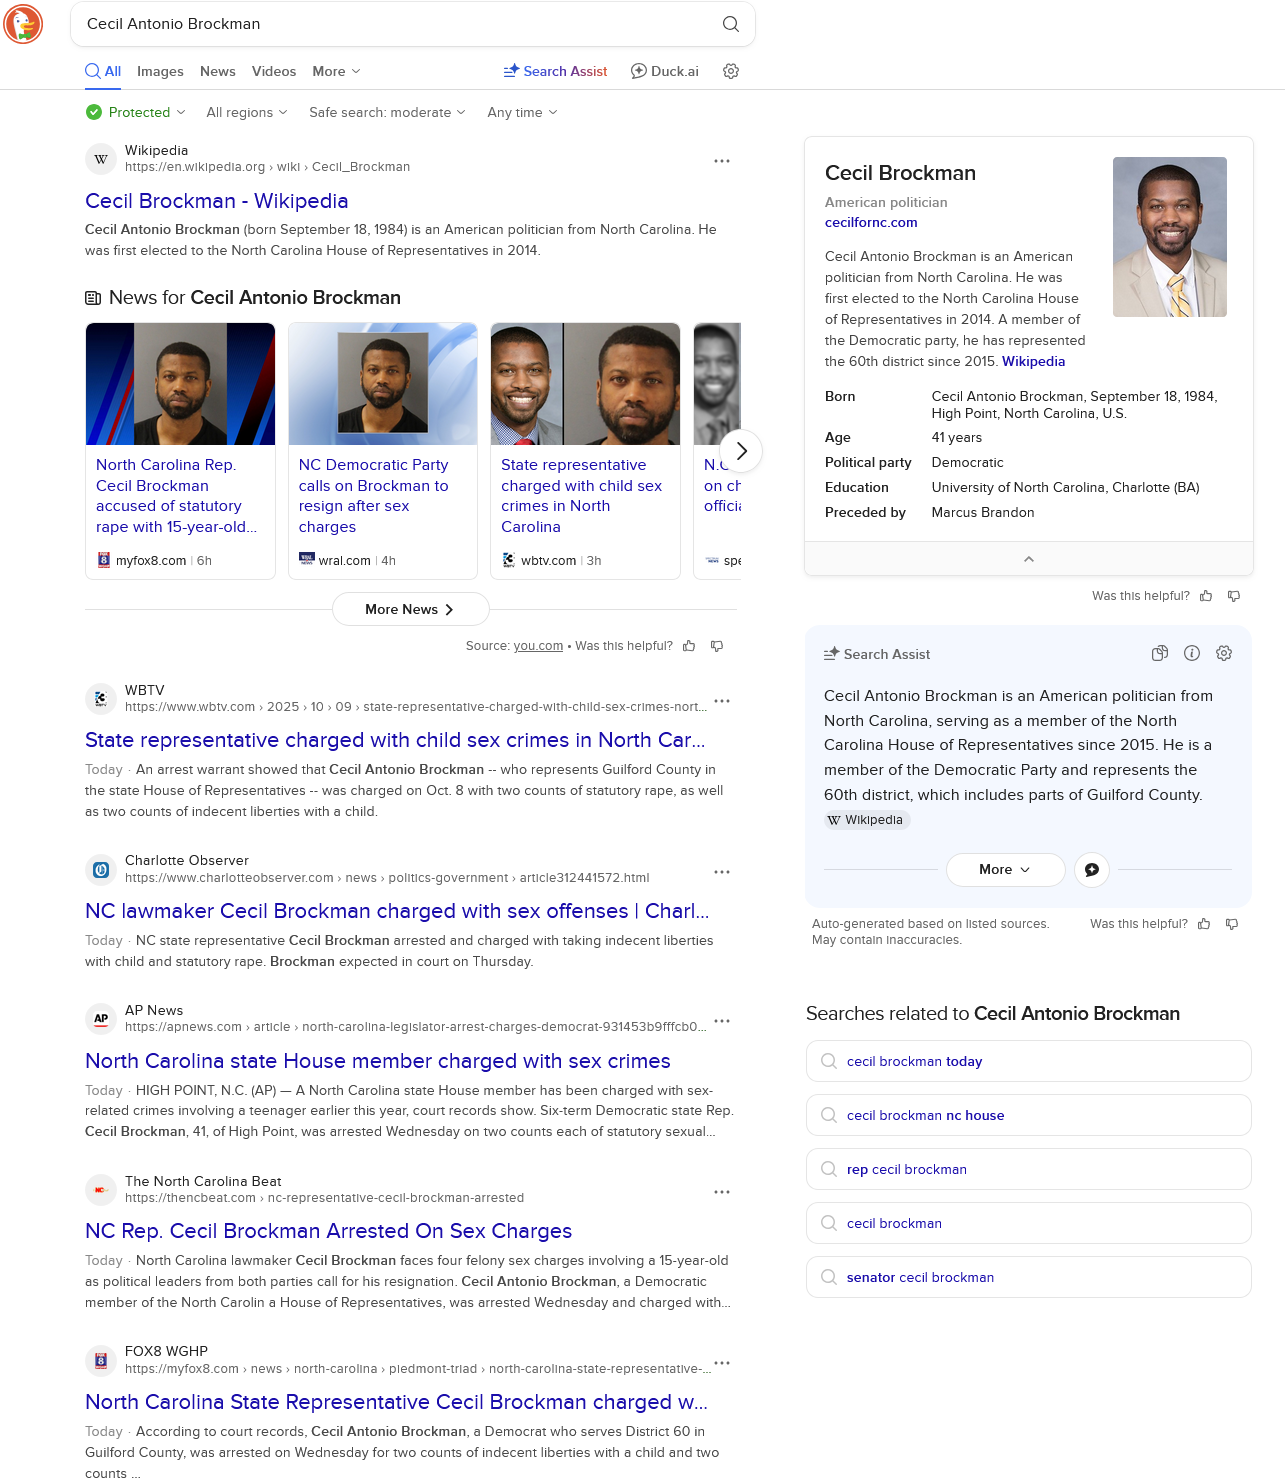
Task: Open the cecilfornc.com website link
Action: coord(871,222)
